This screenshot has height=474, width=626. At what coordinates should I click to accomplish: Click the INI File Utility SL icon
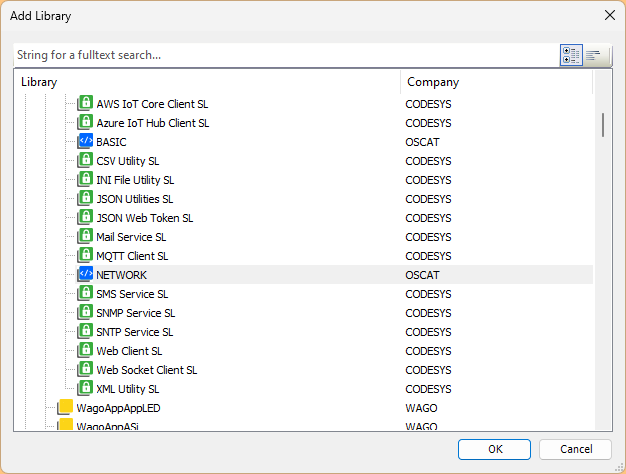pyautogui.click(x=85, y=179)
